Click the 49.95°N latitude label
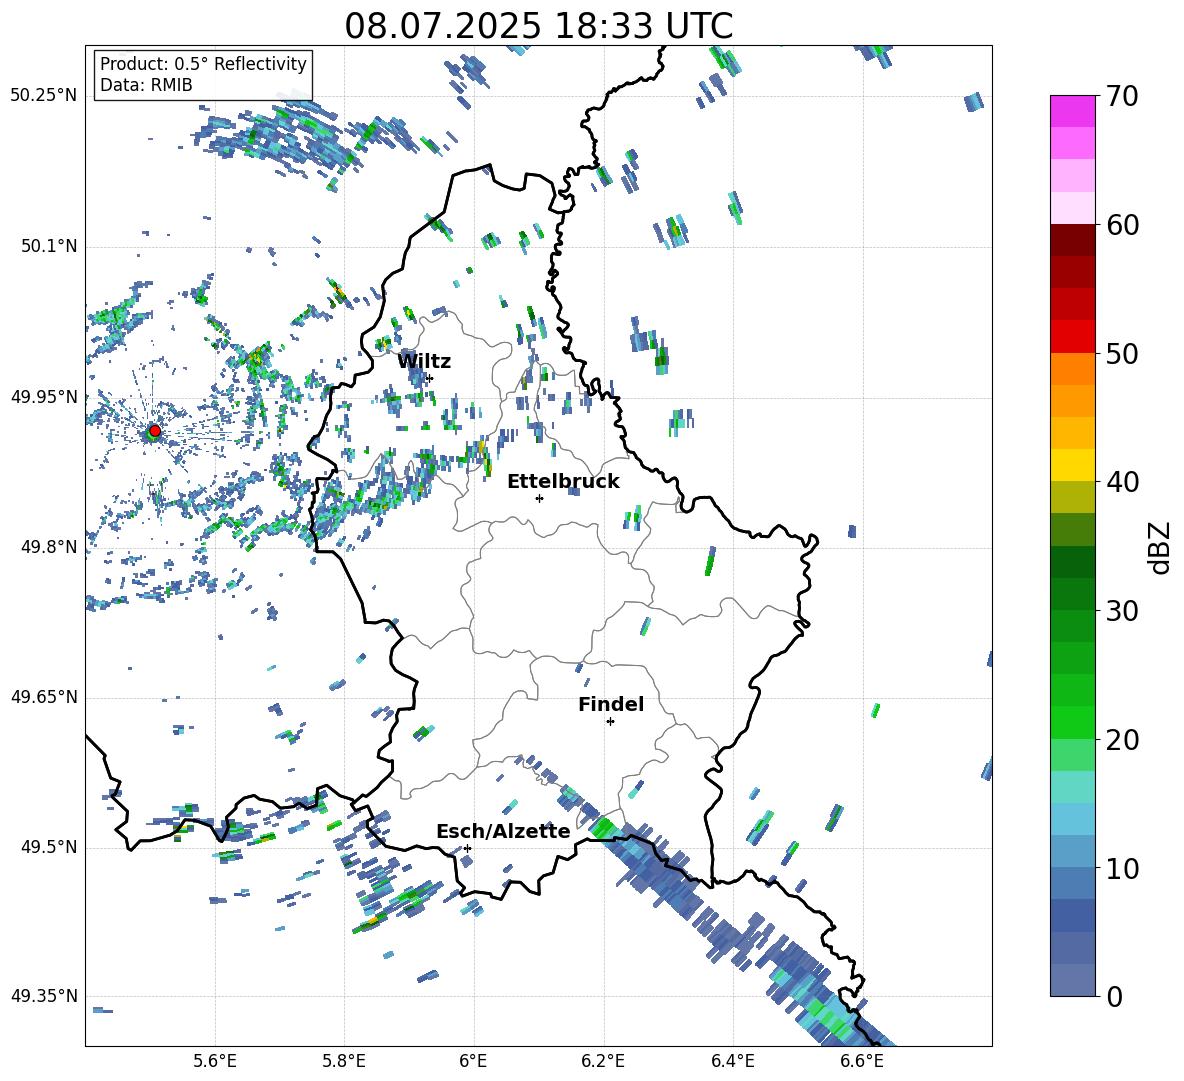This screenshot has width=1184, height=1081. pyautogui.click(x=44, y=397)
